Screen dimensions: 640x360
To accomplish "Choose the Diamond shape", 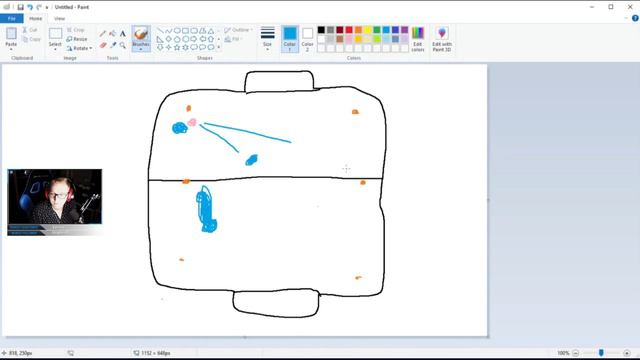I will click(x=169, y=39).
